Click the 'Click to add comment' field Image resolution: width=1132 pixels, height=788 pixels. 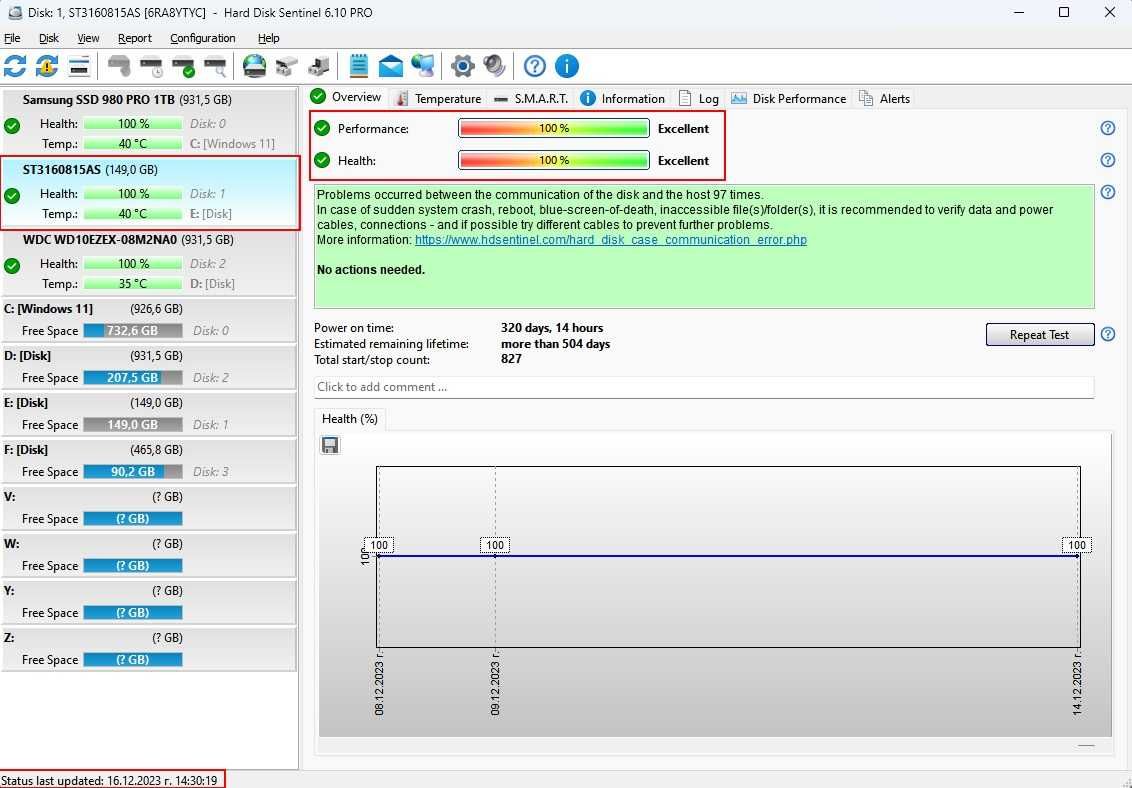point(704,387)
